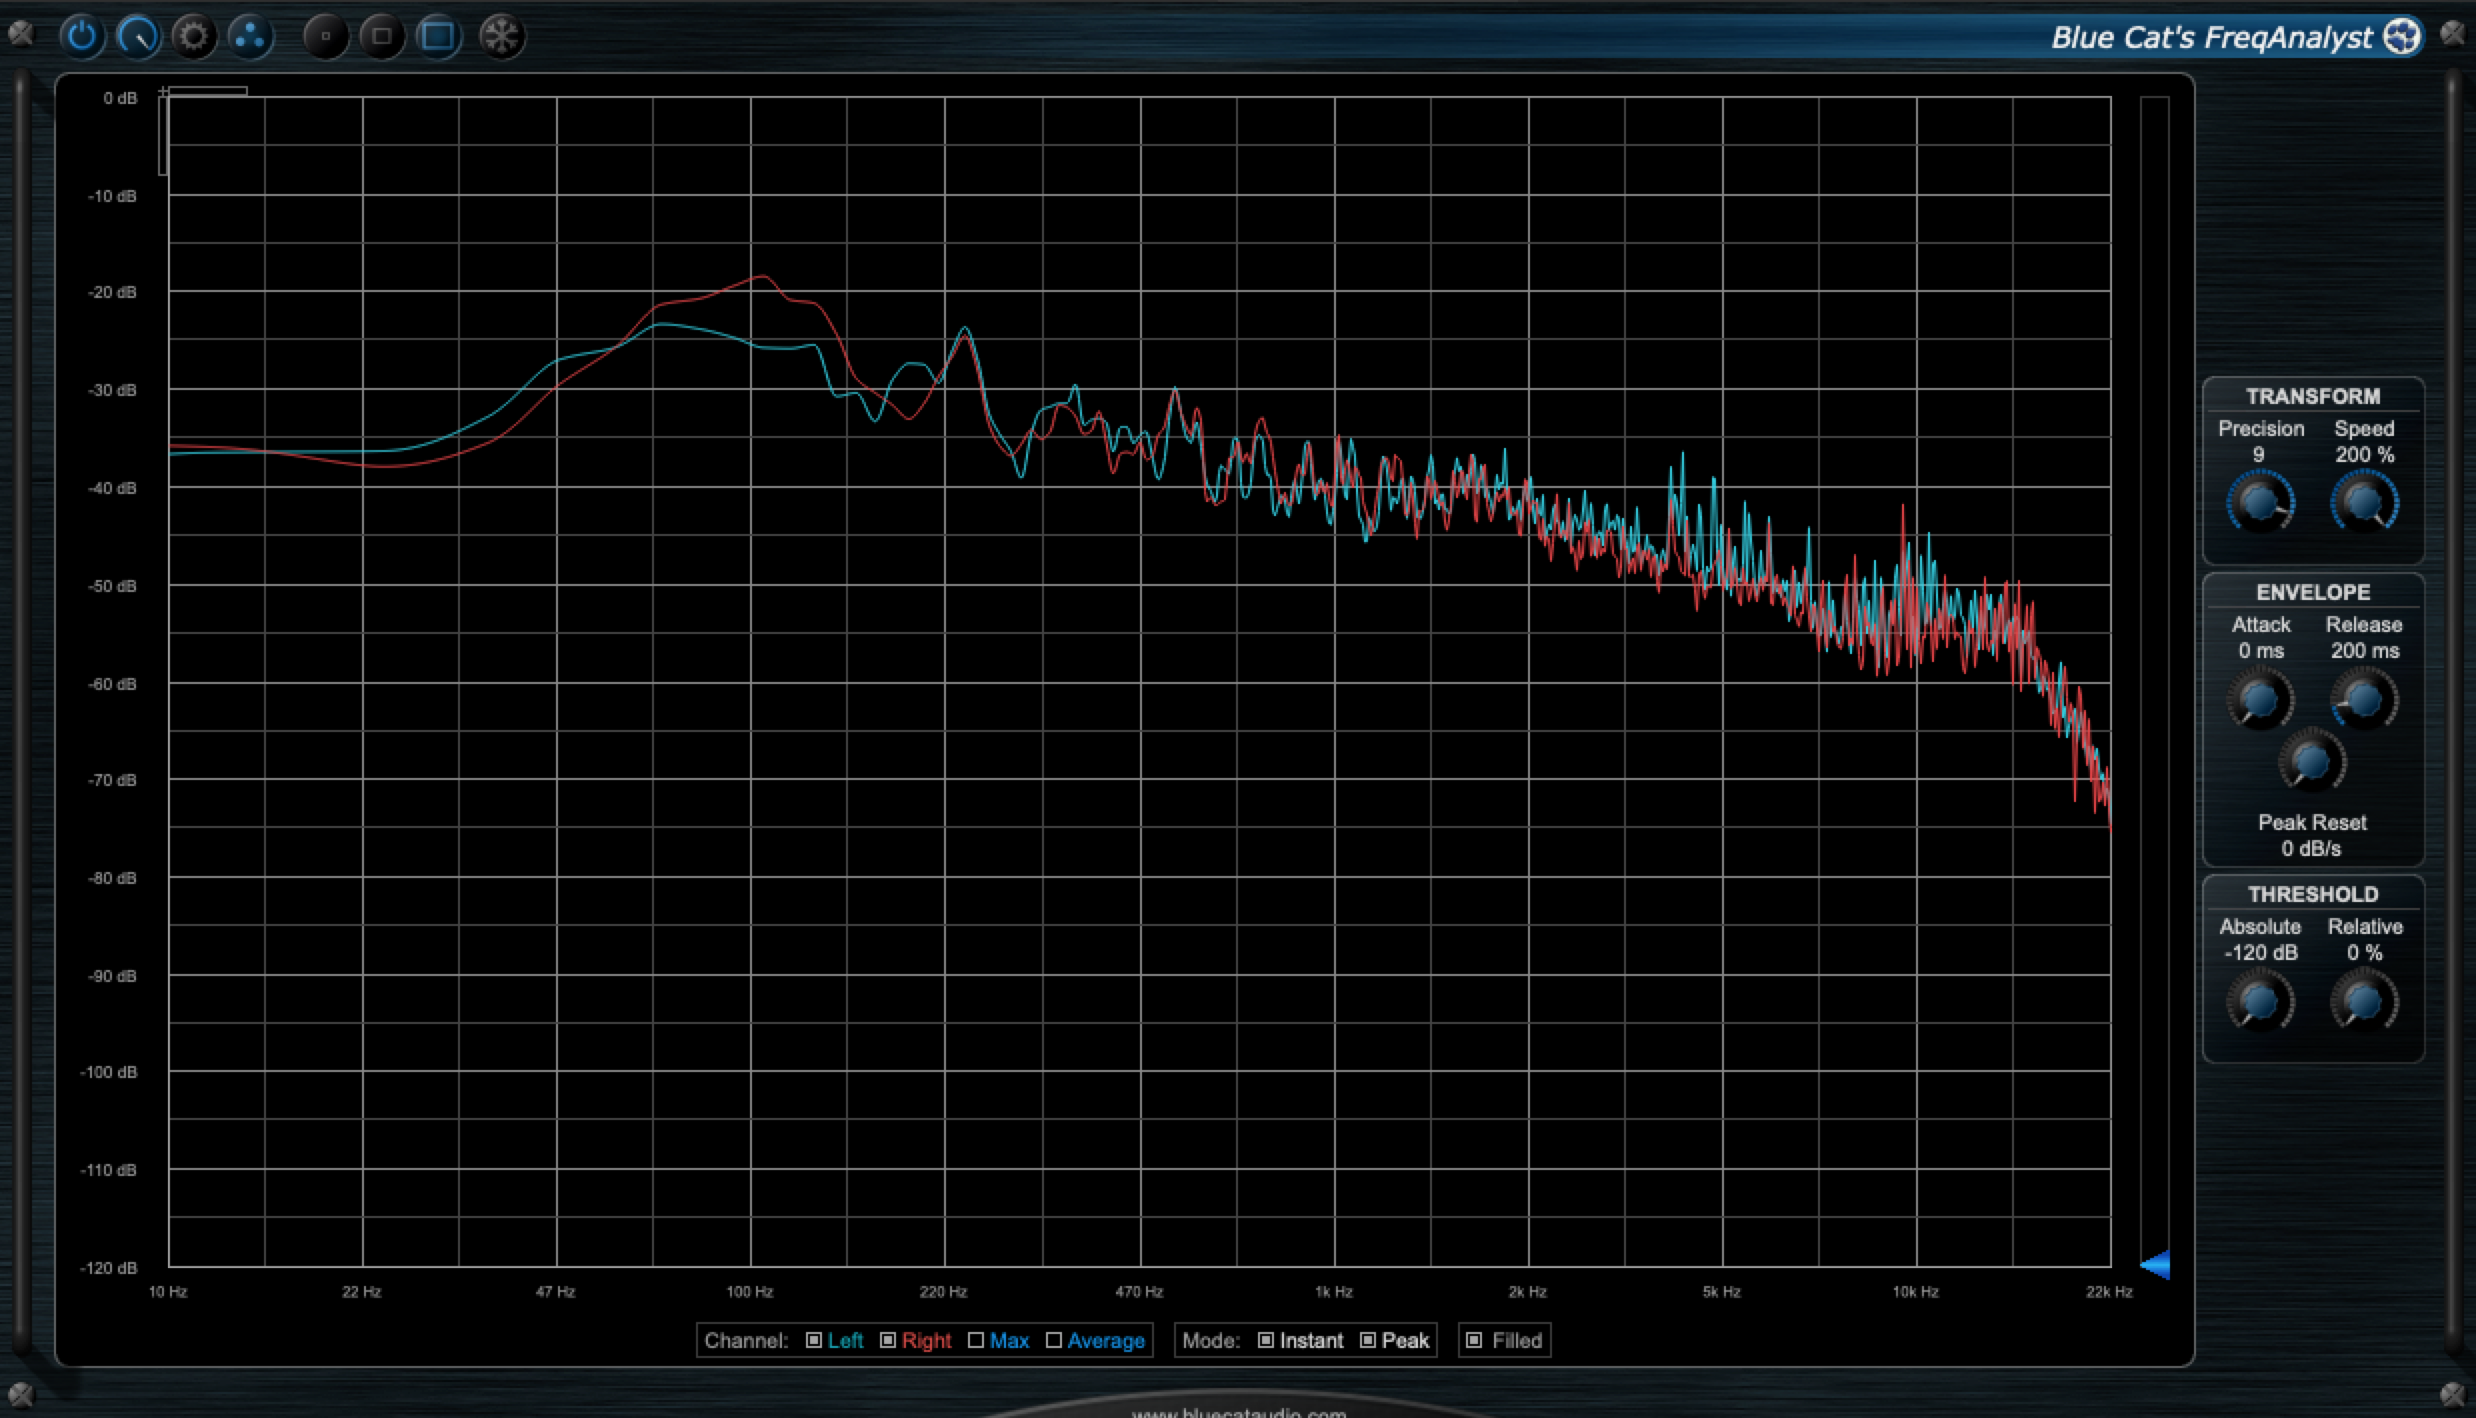2476x1418 pixels.
Task: Click the power bypass button
Action: (x=82, y=37)
